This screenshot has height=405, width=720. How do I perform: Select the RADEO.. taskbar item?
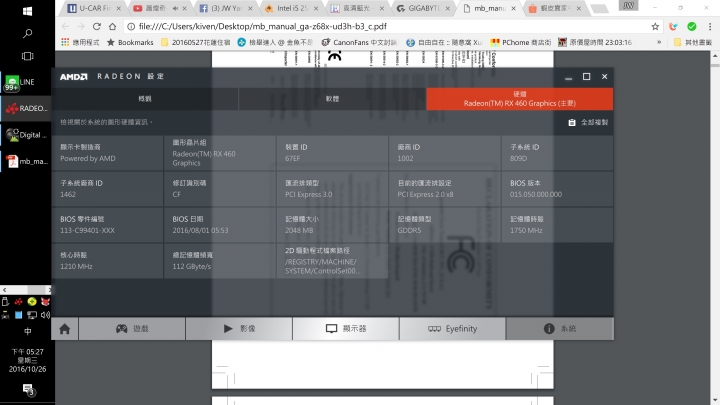[x=26, y=108]
